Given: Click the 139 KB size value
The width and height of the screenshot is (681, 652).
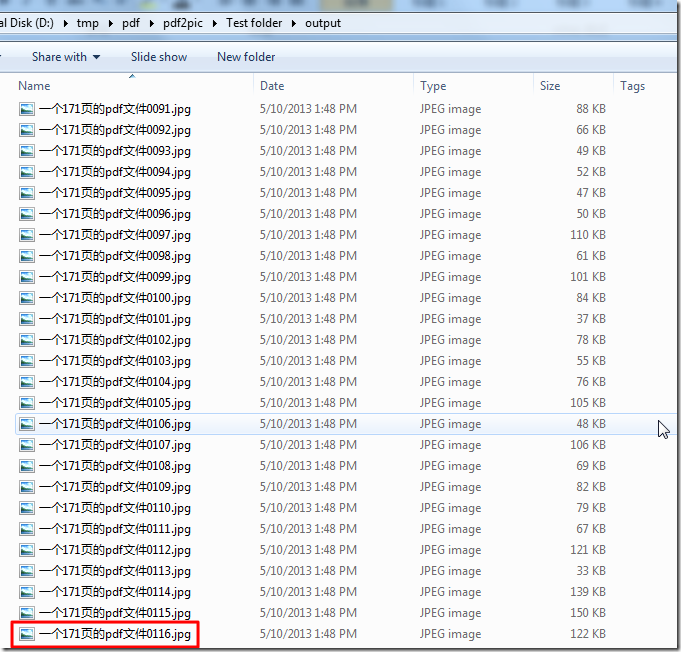Looking at the screenshot, I should [588, 592].
